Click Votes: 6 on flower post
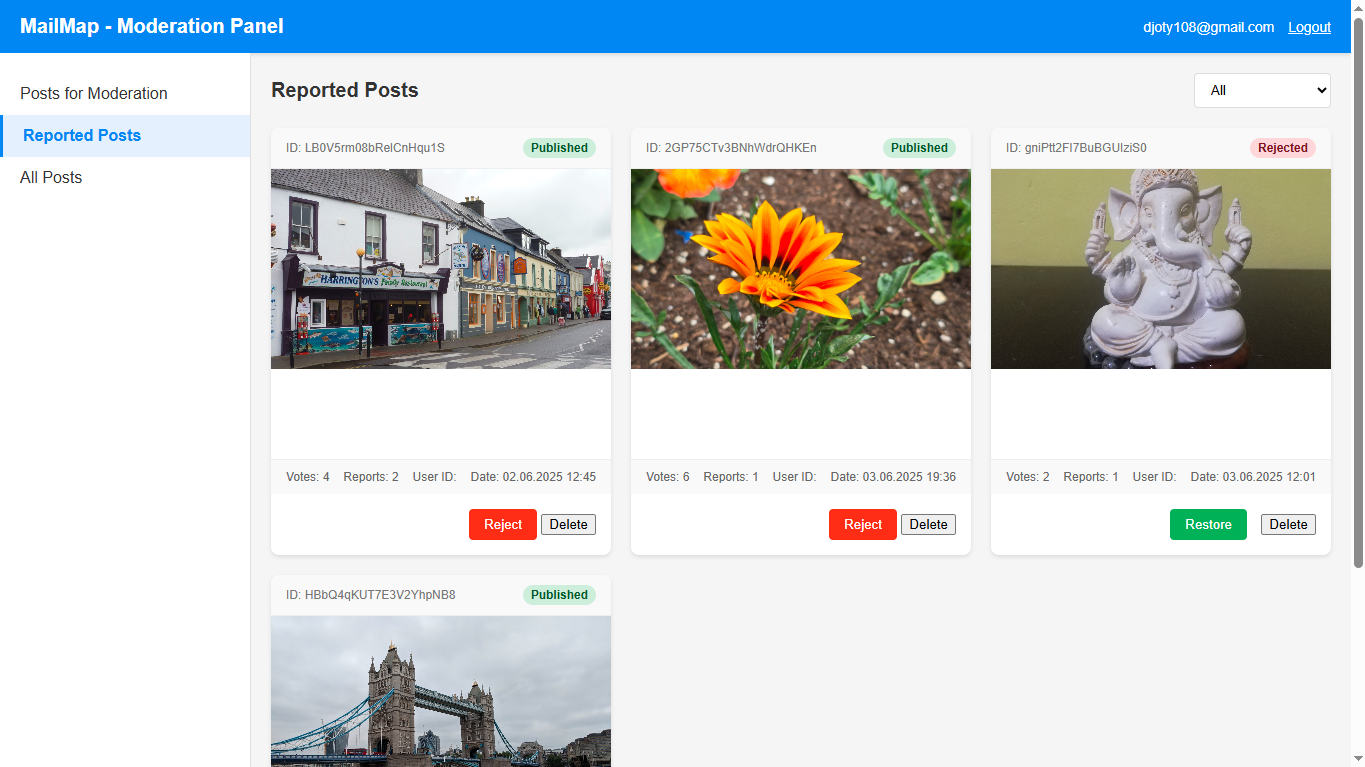 coord(668,477)
